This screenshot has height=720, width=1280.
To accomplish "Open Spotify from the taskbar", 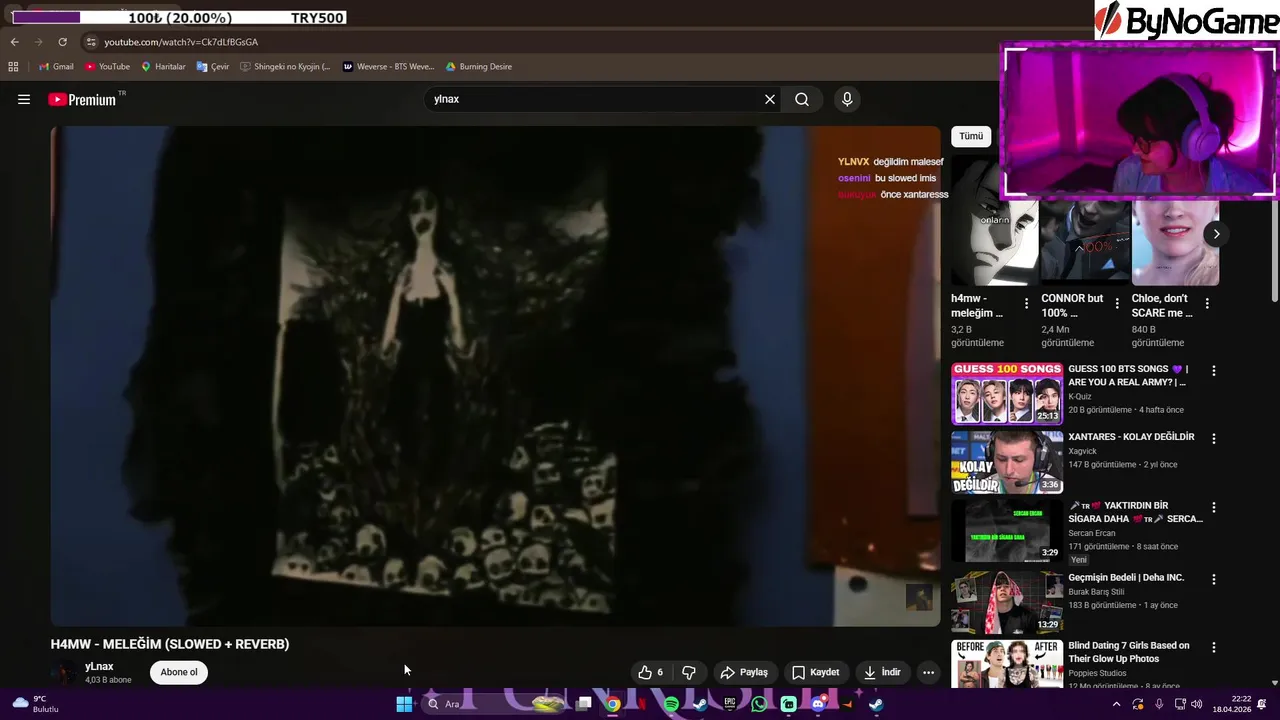I will 671,704.
